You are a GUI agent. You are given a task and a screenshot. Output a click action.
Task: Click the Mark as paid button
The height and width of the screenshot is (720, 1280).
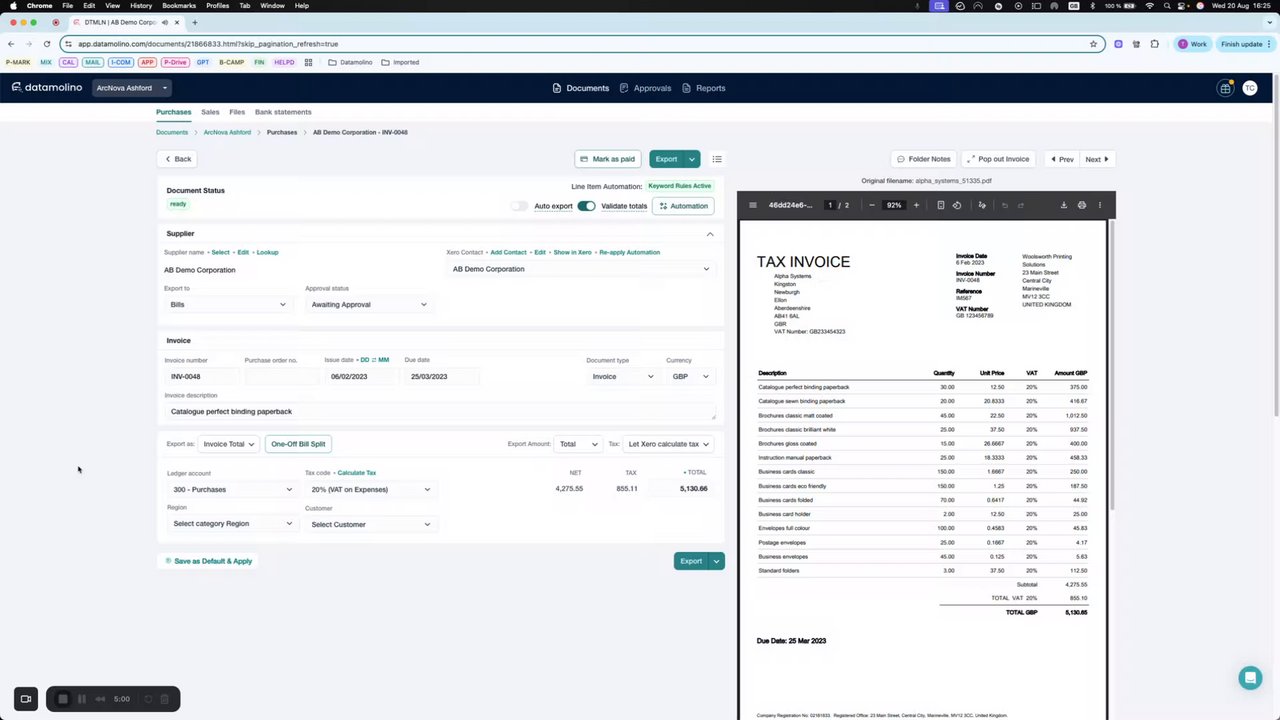(x=608, y=159)
